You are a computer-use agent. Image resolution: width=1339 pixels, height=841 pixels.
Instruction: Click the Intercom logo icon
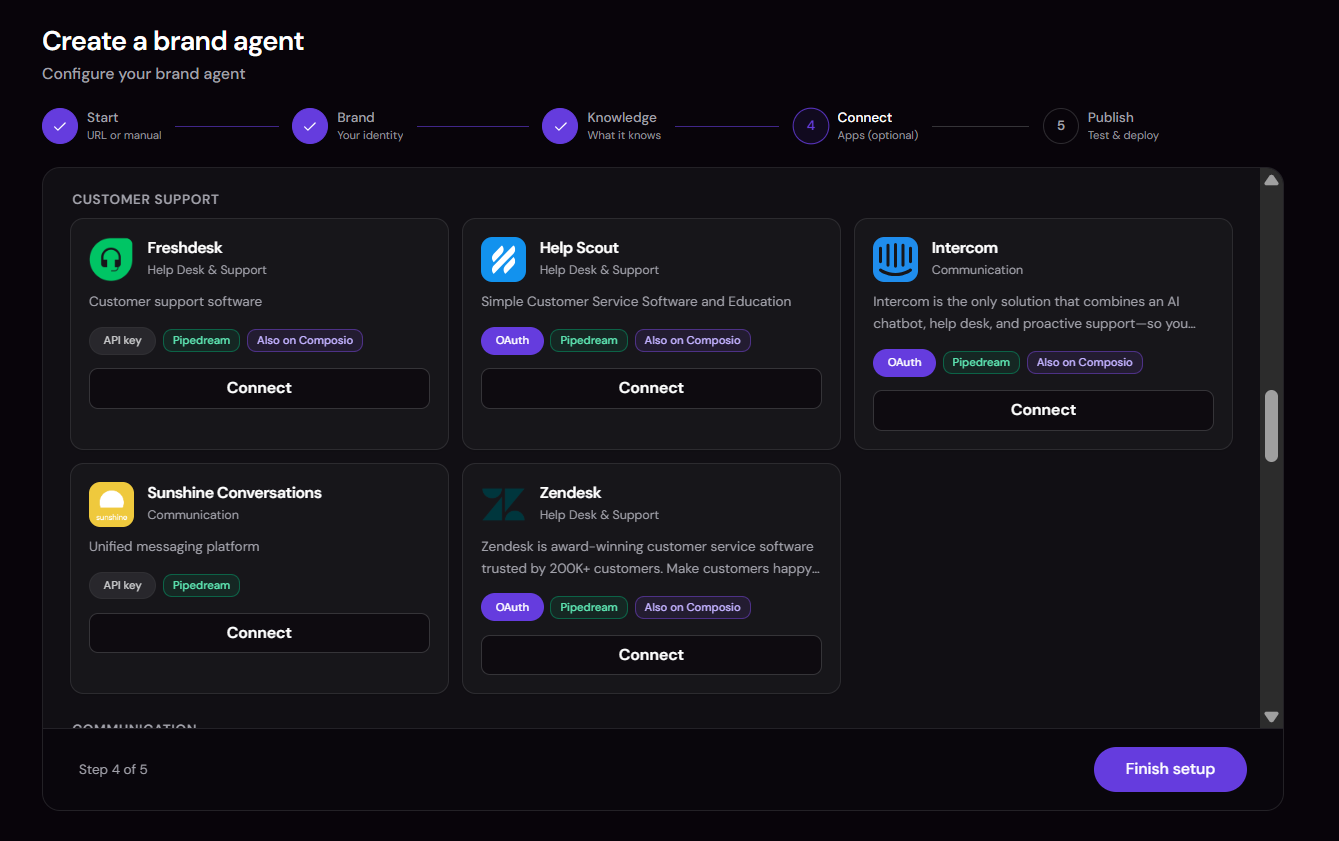tap(895, 259)
